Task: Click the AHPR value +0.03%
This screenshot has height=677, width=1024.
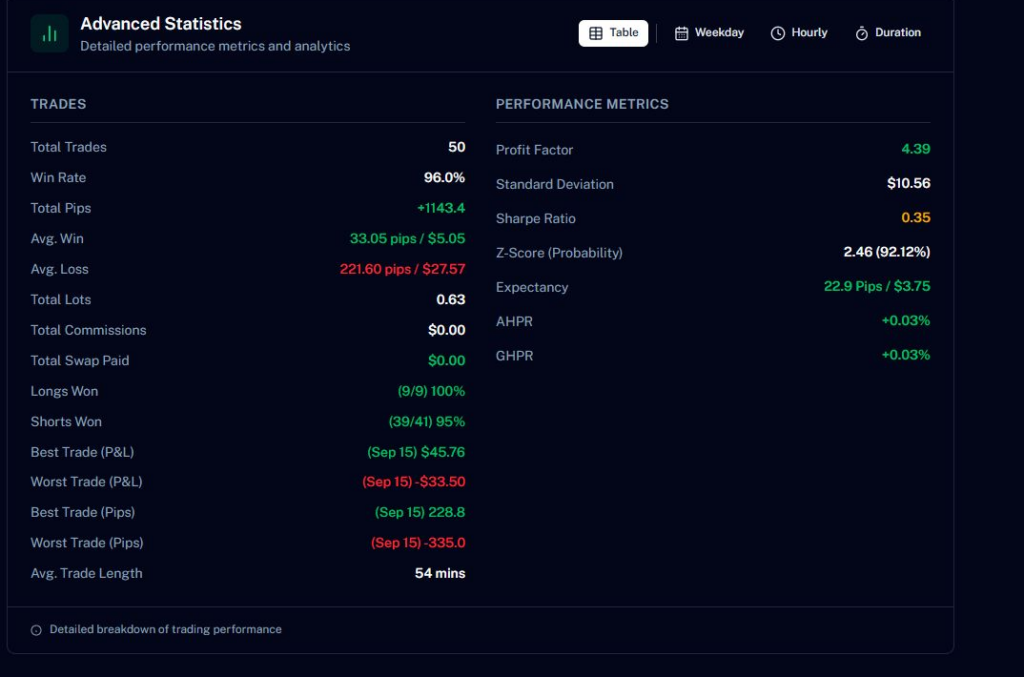Action: 906,321
